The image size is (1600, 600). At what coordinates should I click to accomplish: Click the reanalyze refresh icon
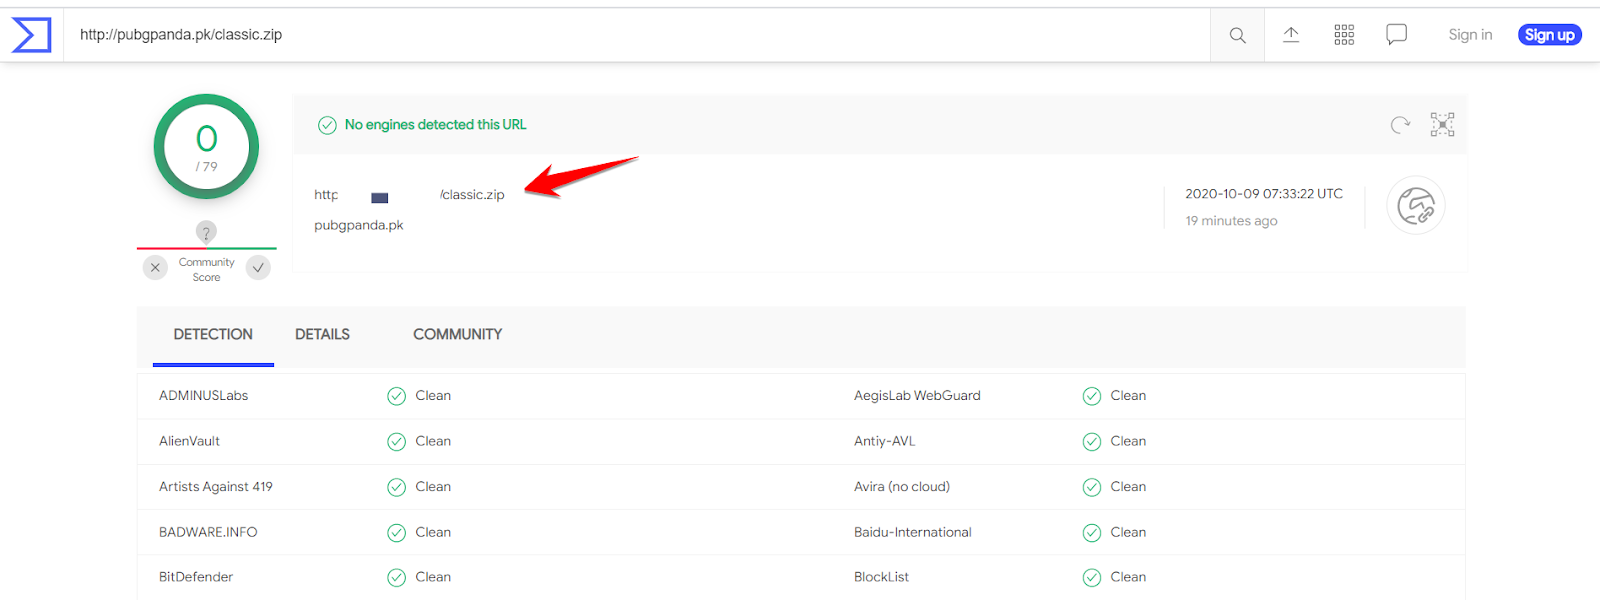pyautogui.click(x=1400, y=124)
